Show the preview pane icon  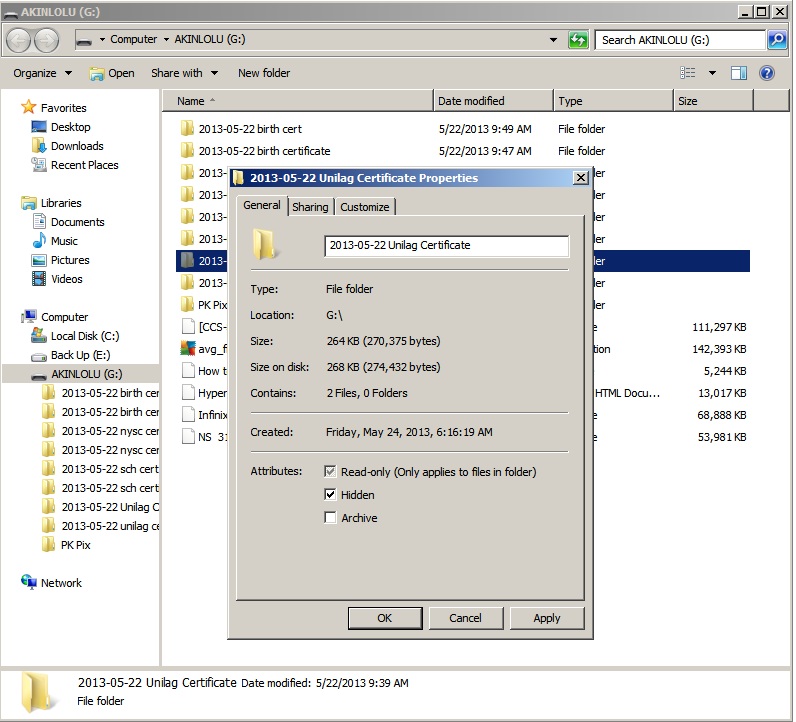pos(739,73)
